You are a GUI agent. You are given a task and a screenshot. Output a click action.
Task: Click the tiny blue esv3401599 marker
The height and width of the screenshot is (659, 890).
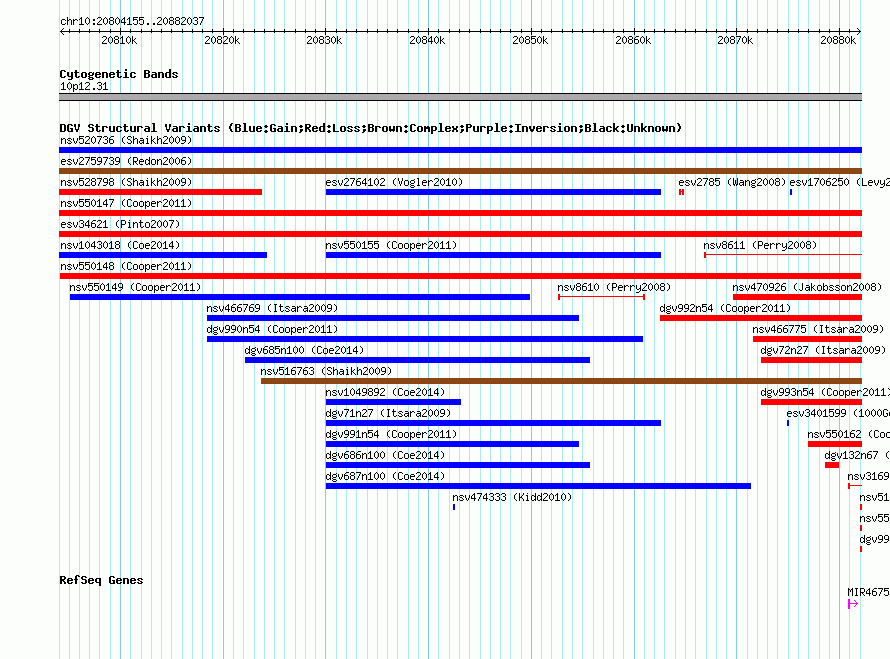coord(788,423)
